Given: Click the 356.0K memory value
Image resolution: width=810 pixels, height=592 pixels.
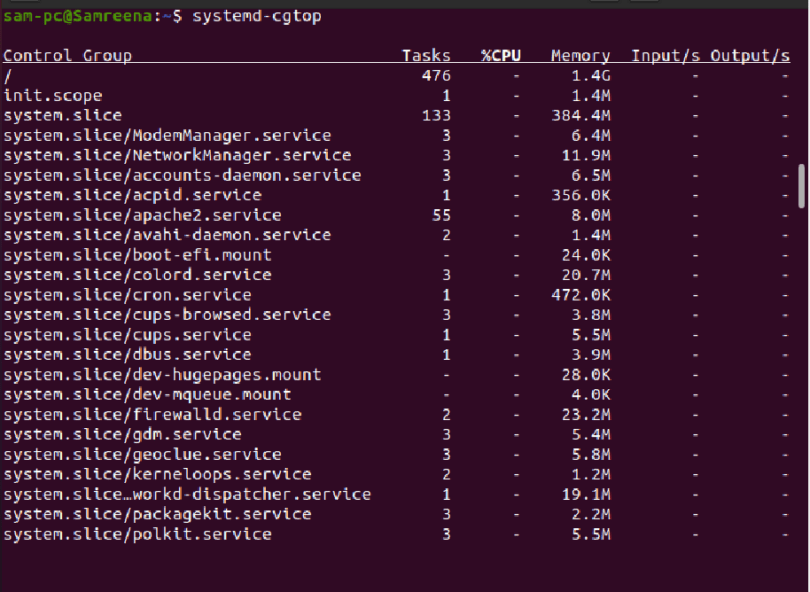Looking at the screenshot, I should click(x=581, y=195).
